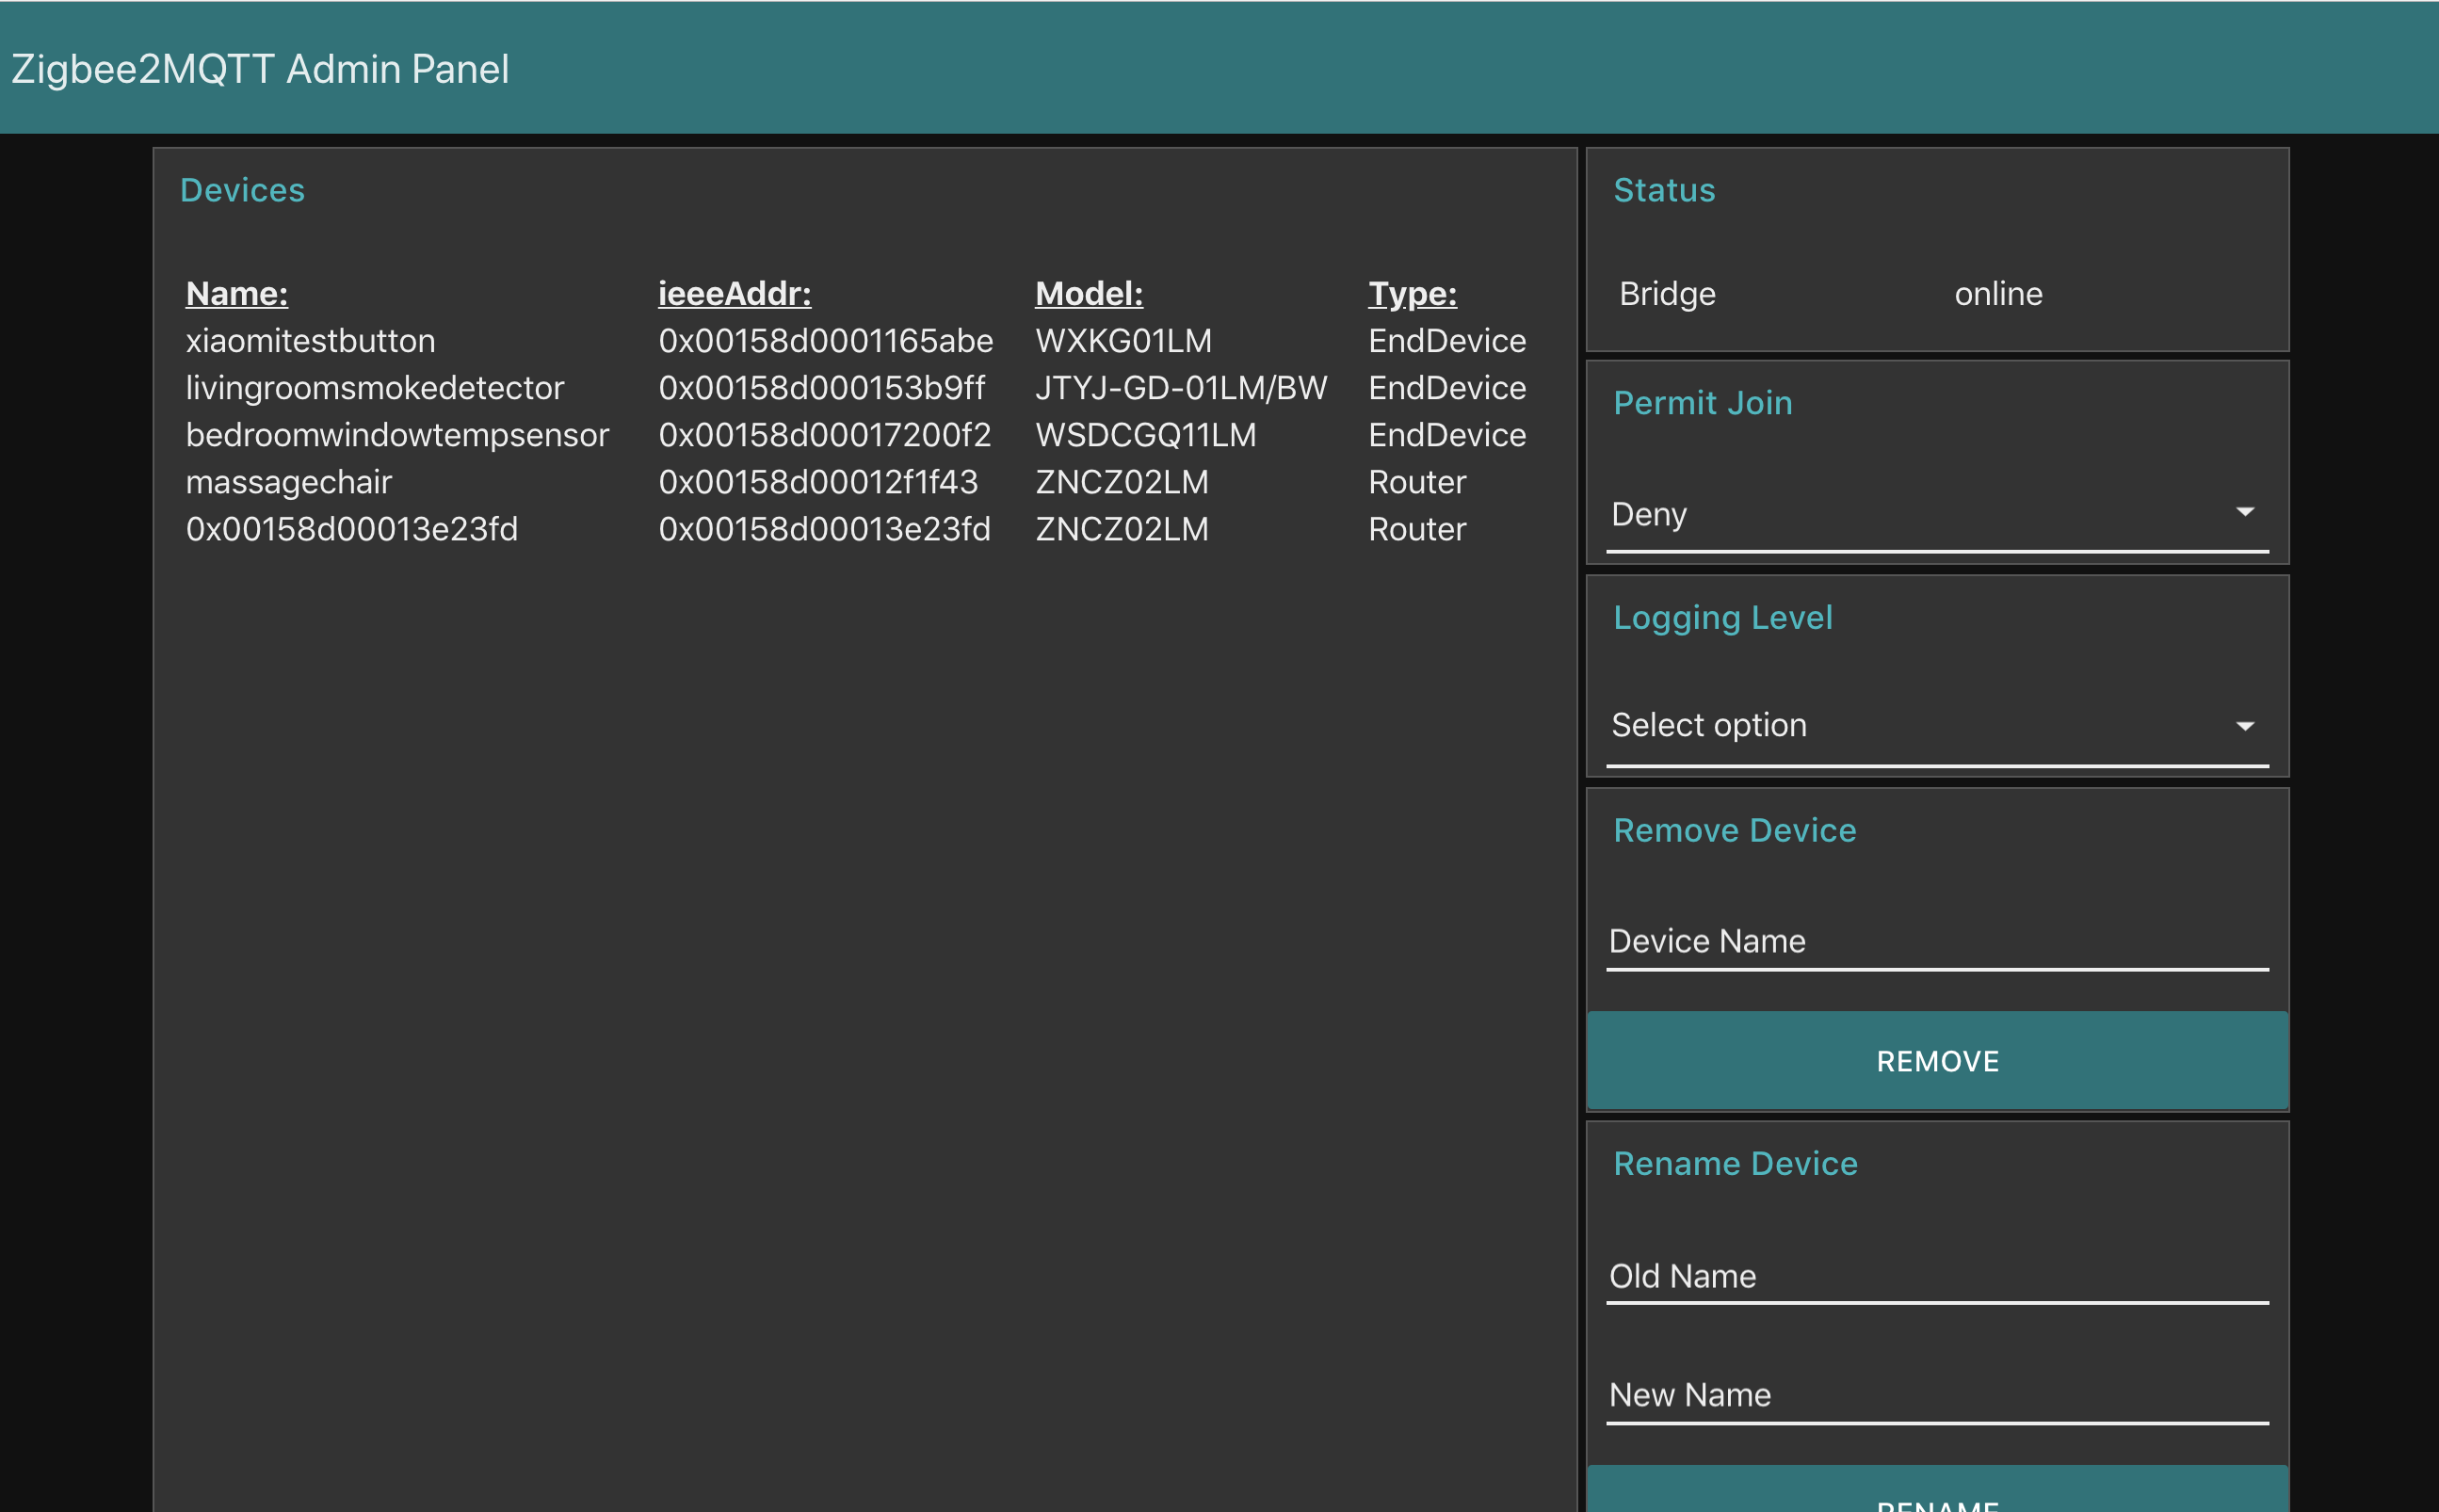Click the Bridge online status text
This screenshot has width=2439, height=1512.
click(1997, 294)
